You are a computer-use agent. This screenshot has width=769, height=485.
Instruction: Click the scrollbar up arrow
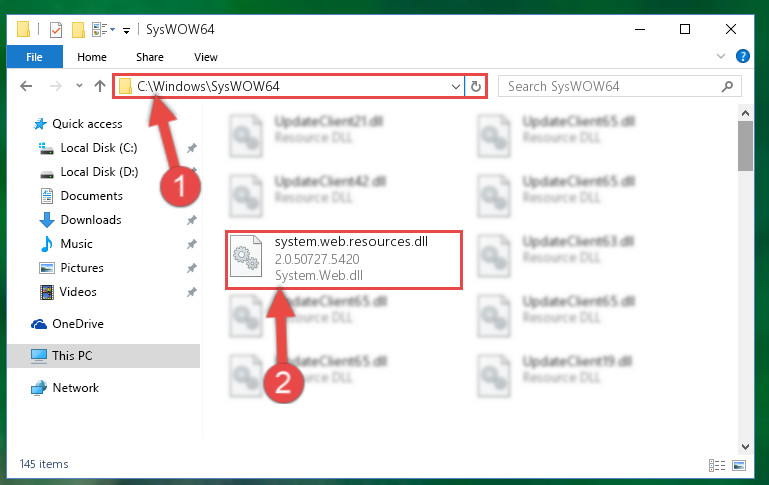[745, 113]
